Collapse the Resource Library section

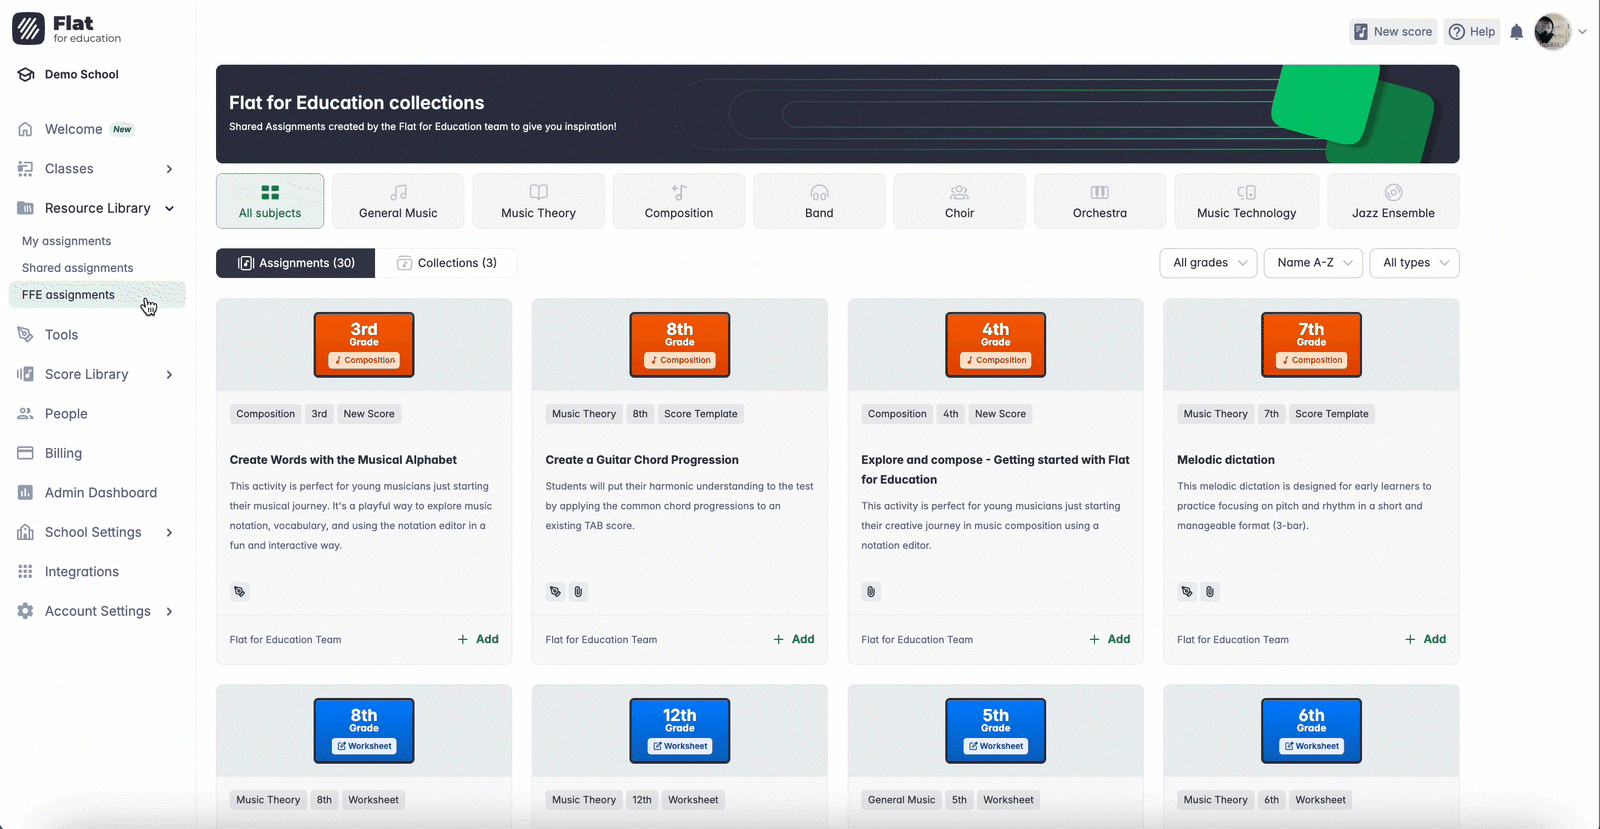(x=169, y=209)
